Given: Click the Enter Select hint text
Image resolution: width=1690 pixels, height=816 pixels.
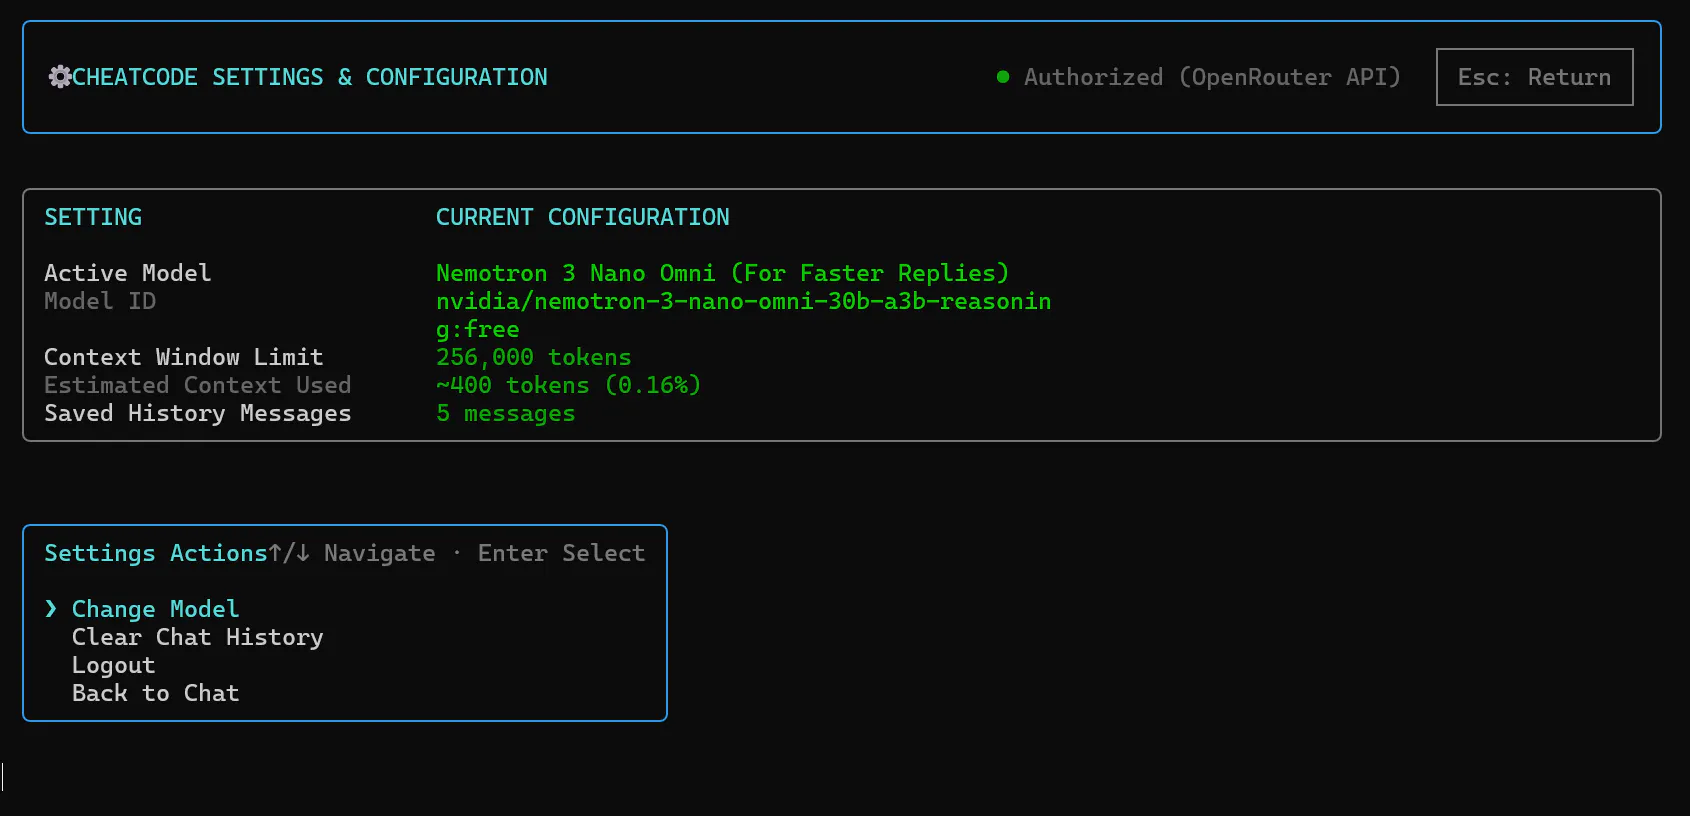Looking at the screenshot, I should tap(561, 553).
